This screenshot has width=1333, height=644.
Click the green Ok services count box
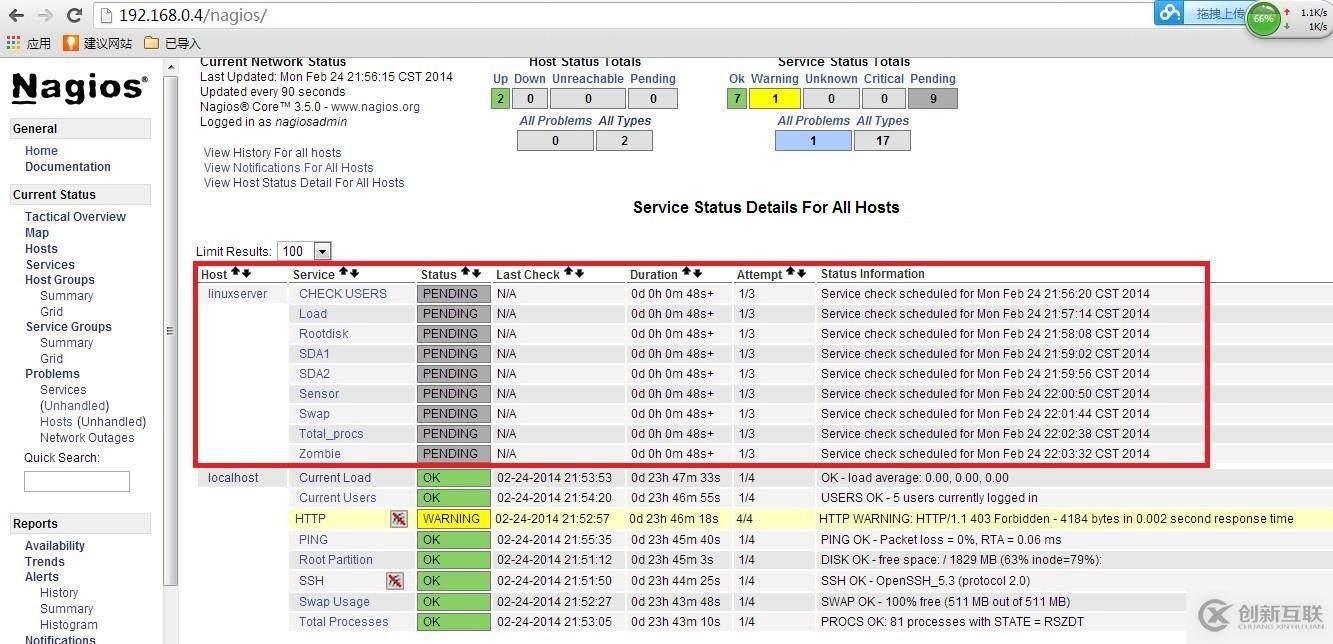click(x=737, y=99)
